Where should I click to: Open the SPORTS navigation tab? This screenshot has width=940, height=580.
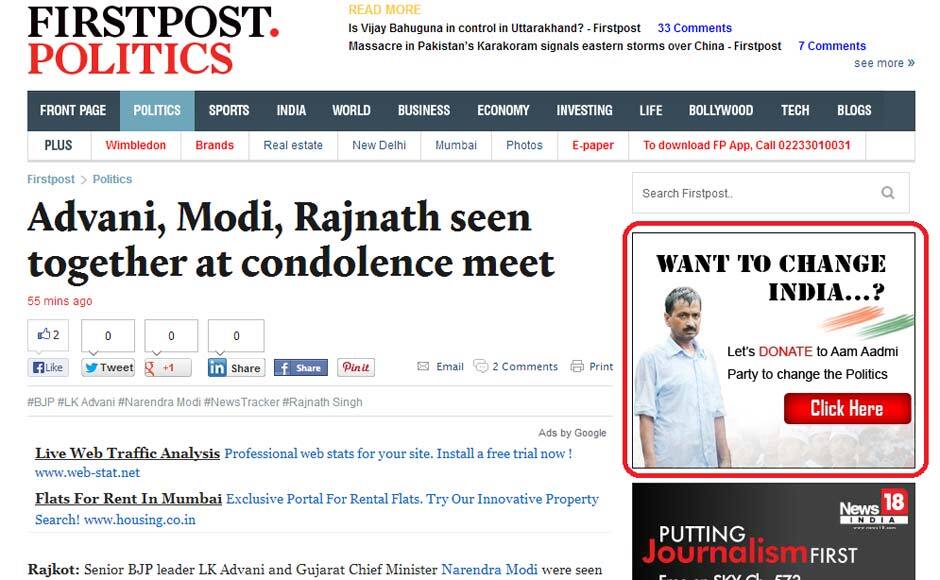228,111
